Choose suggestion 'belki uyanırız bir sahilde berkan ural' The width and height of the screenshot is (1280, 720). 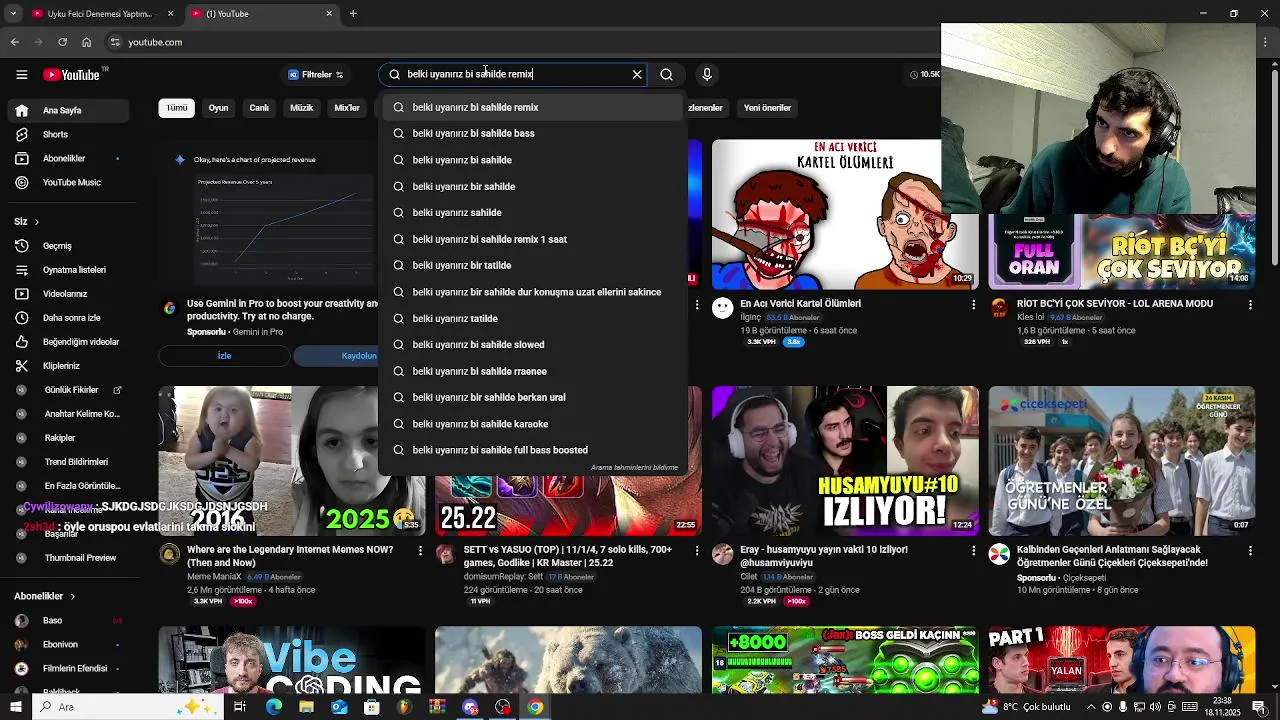coord(532,397)
